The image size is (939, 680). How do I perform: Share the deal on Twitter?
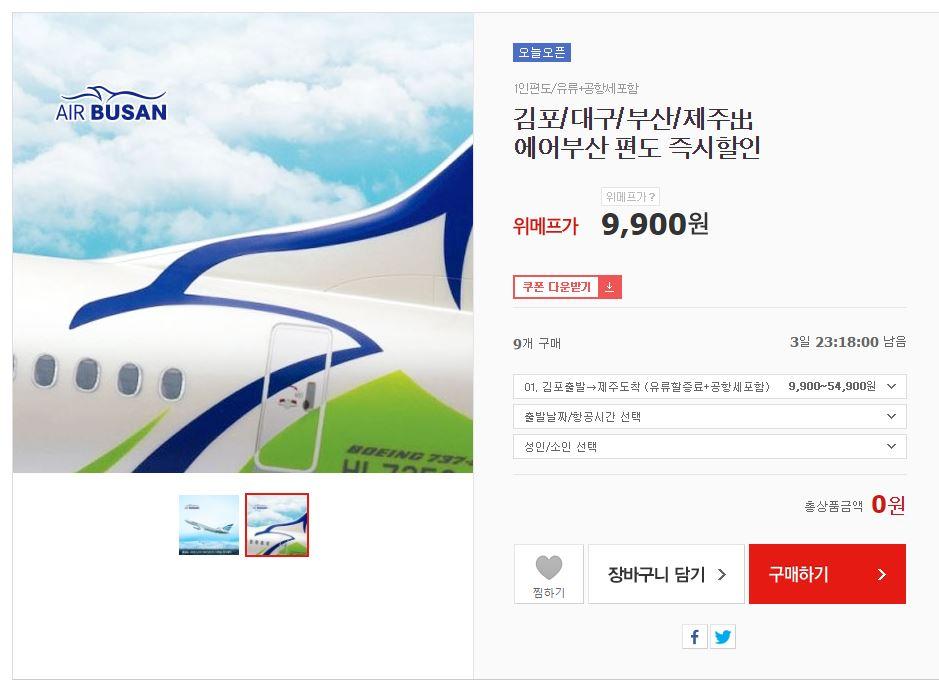[723, 636]
